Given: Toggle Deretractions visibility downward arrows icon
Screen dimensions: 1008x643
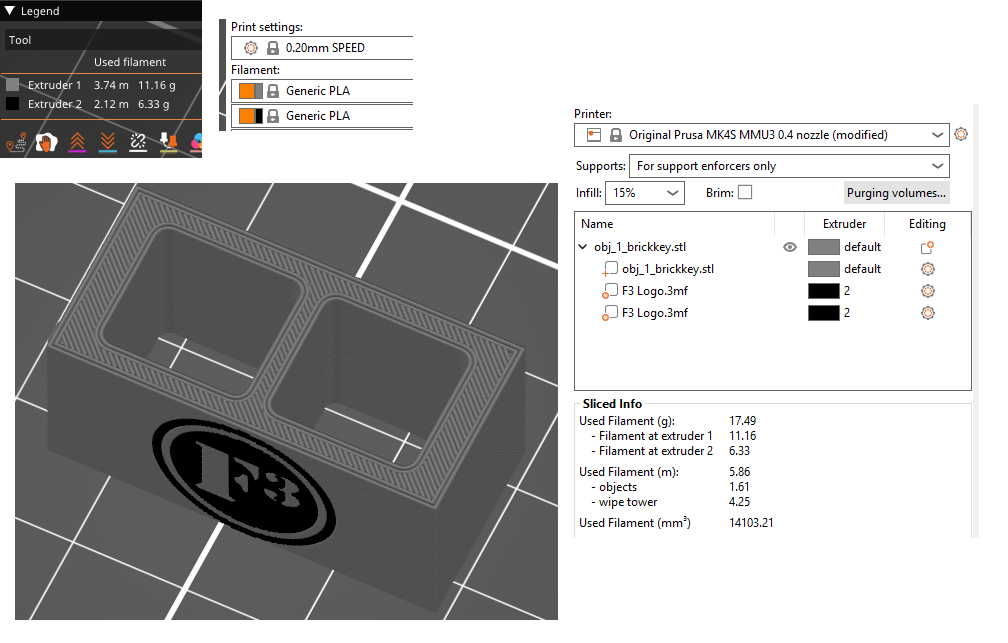Looking at the screenshot, I should tap(108, 142).
